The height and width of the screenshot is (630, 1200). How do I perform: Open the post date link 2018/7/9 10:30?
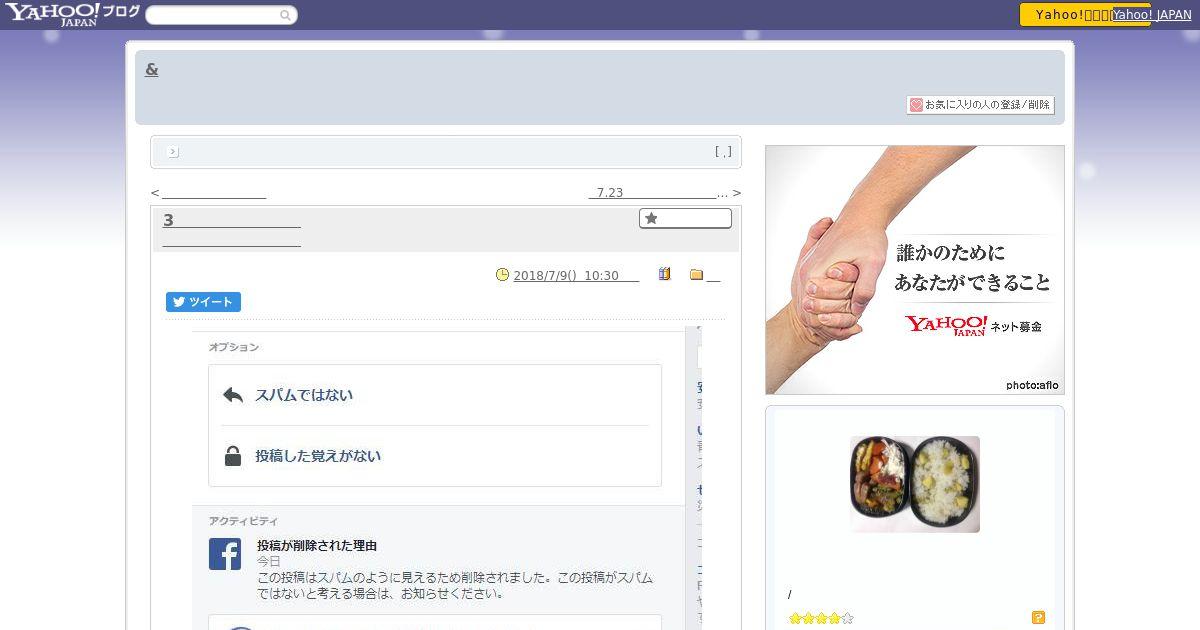coord(576,276)
